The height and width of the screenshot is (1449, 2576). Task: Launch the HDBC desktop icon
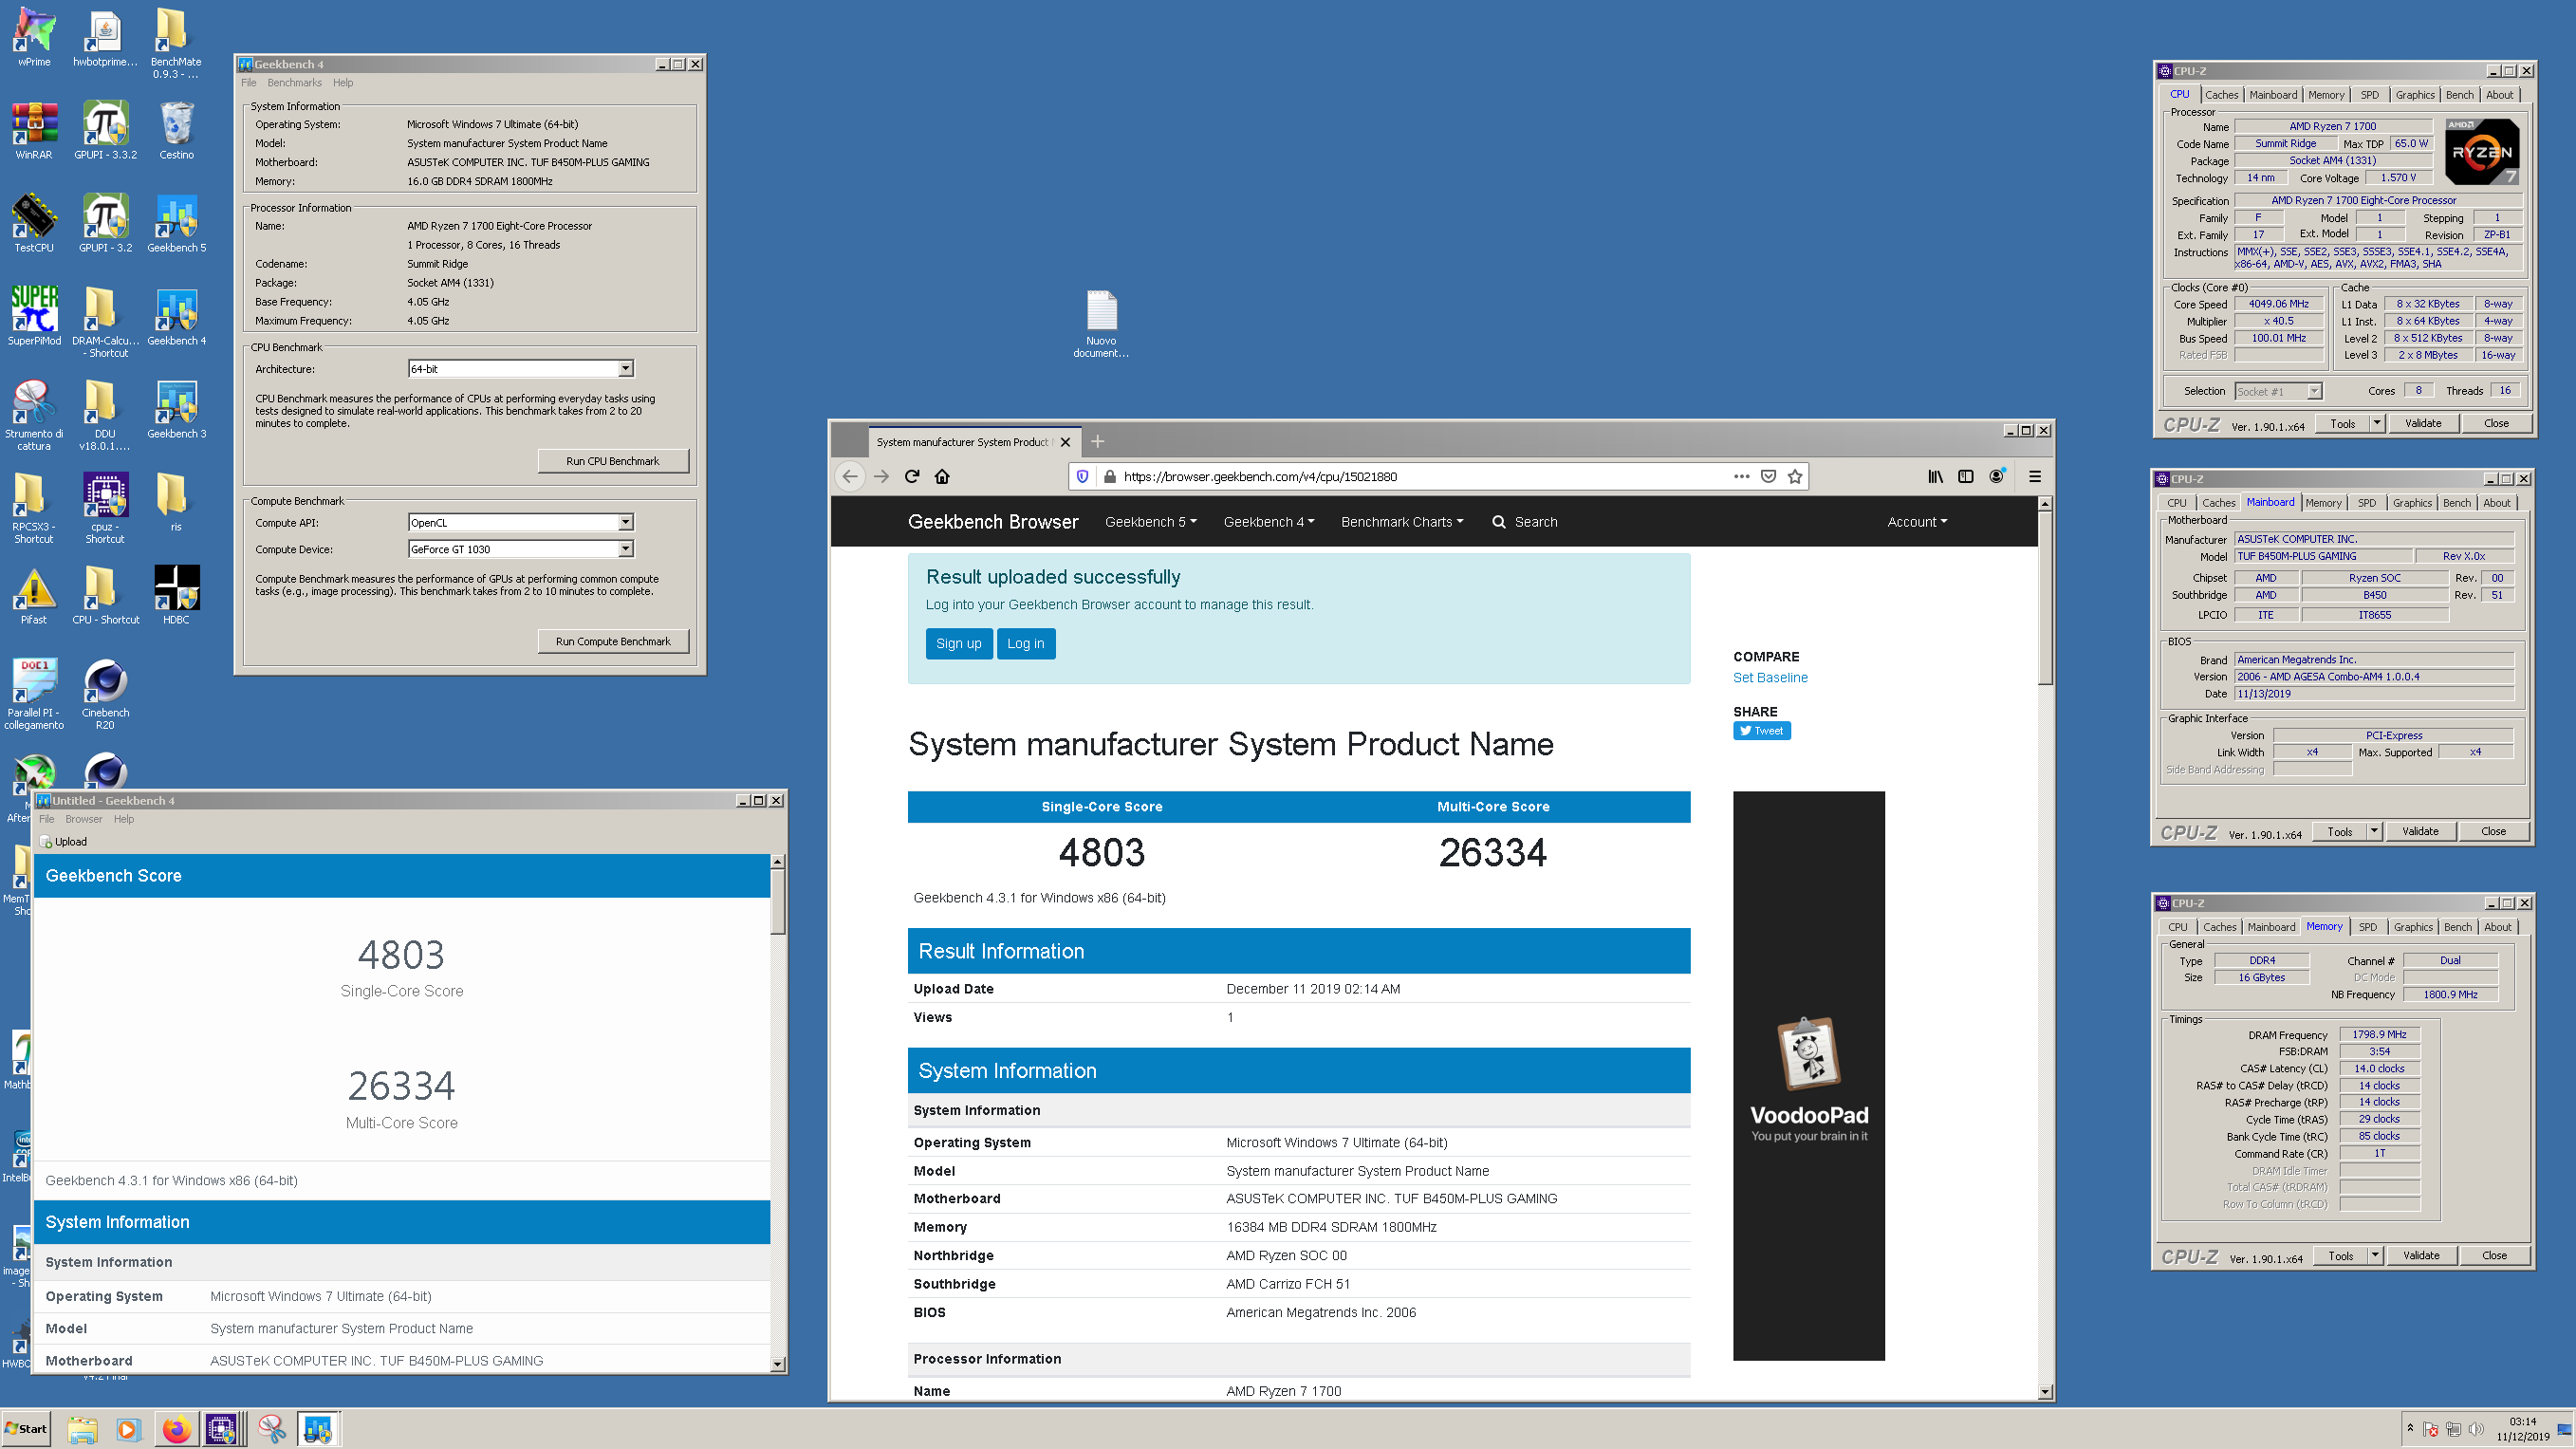tap(176, 595)
